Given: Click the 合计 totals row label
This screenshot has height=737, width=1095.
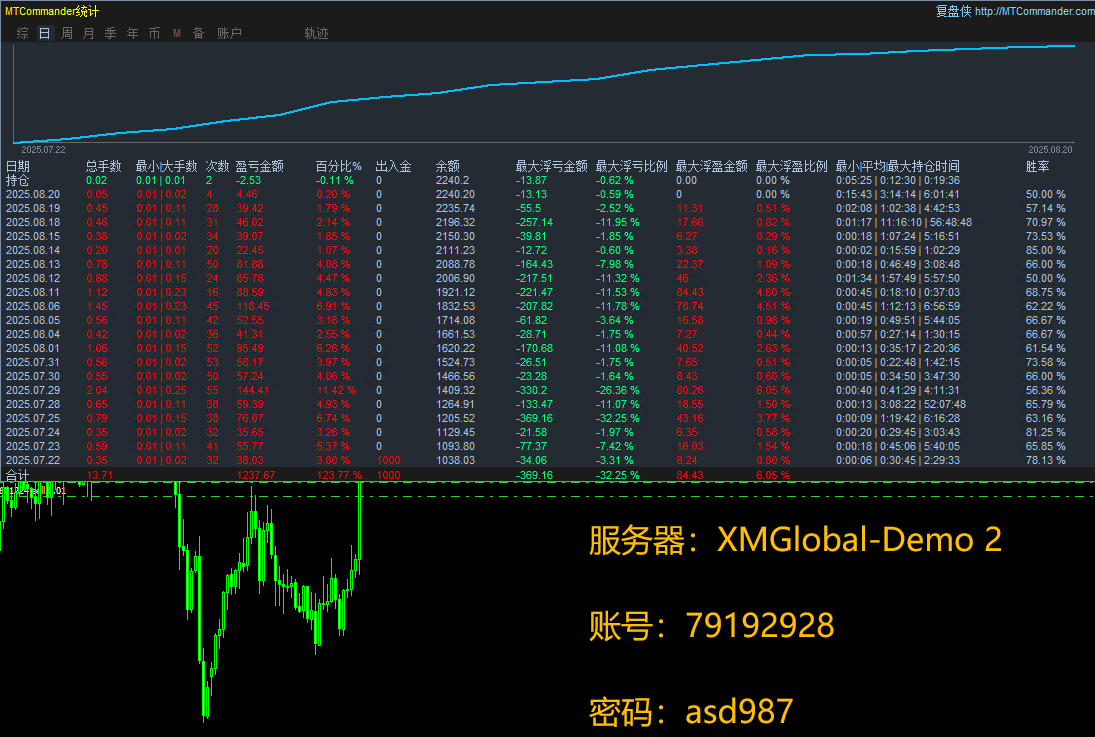Looking at the screenshot, I should 17,475.
